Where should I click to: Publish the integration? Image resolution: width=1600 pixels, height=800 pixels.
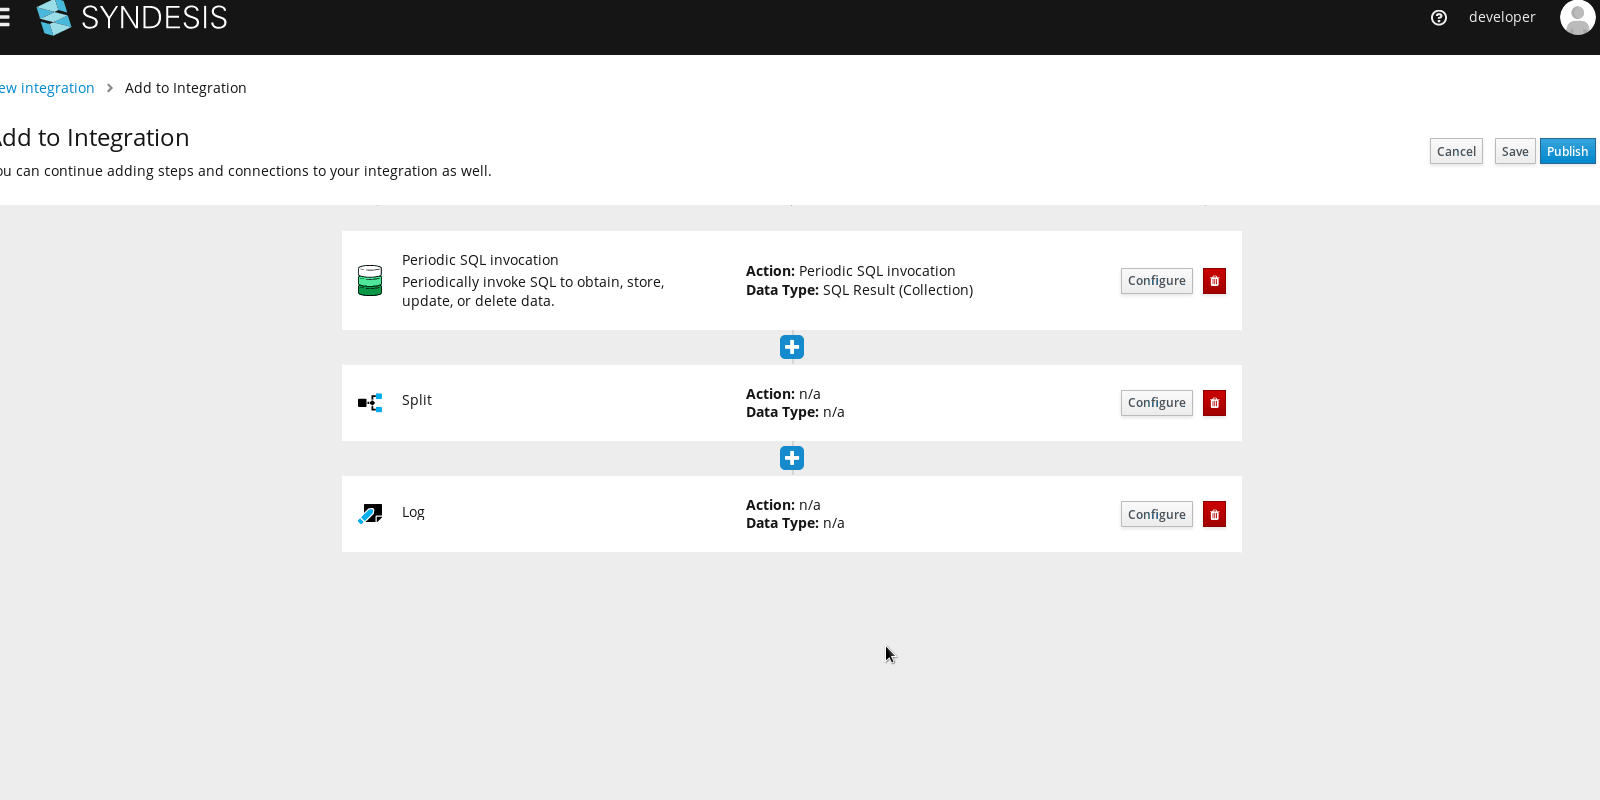(x=1567, y=151)
